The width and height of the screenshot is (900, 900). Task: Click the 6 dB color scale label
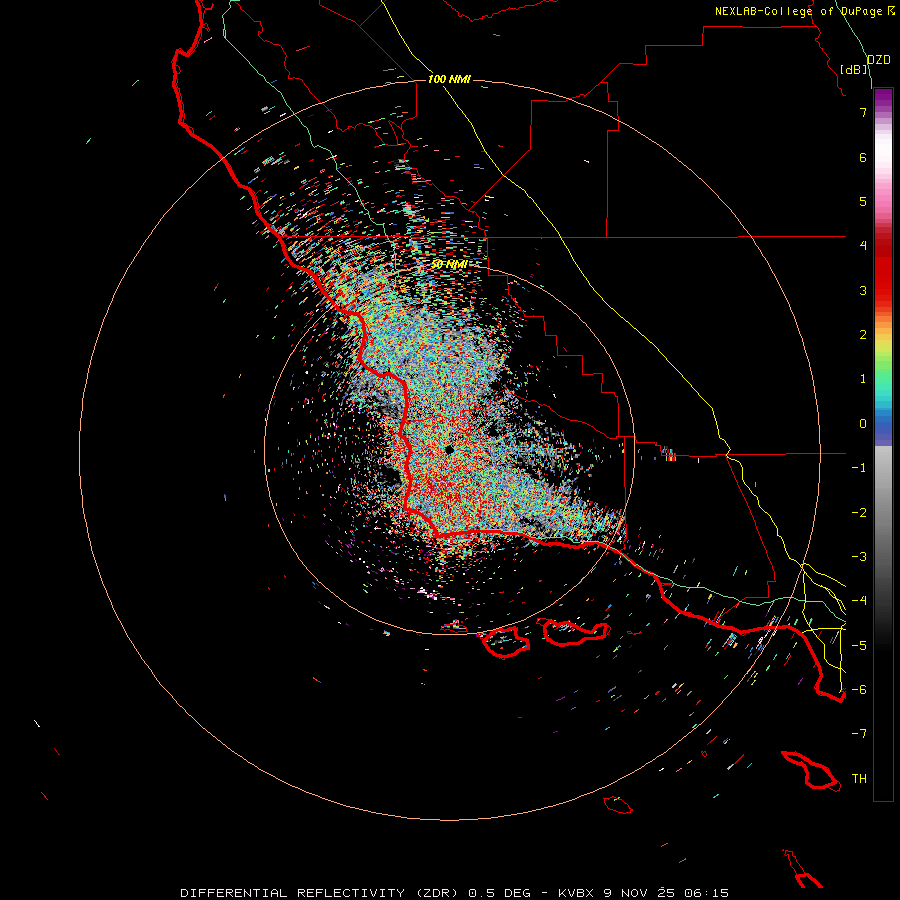(x=863, y=157)
